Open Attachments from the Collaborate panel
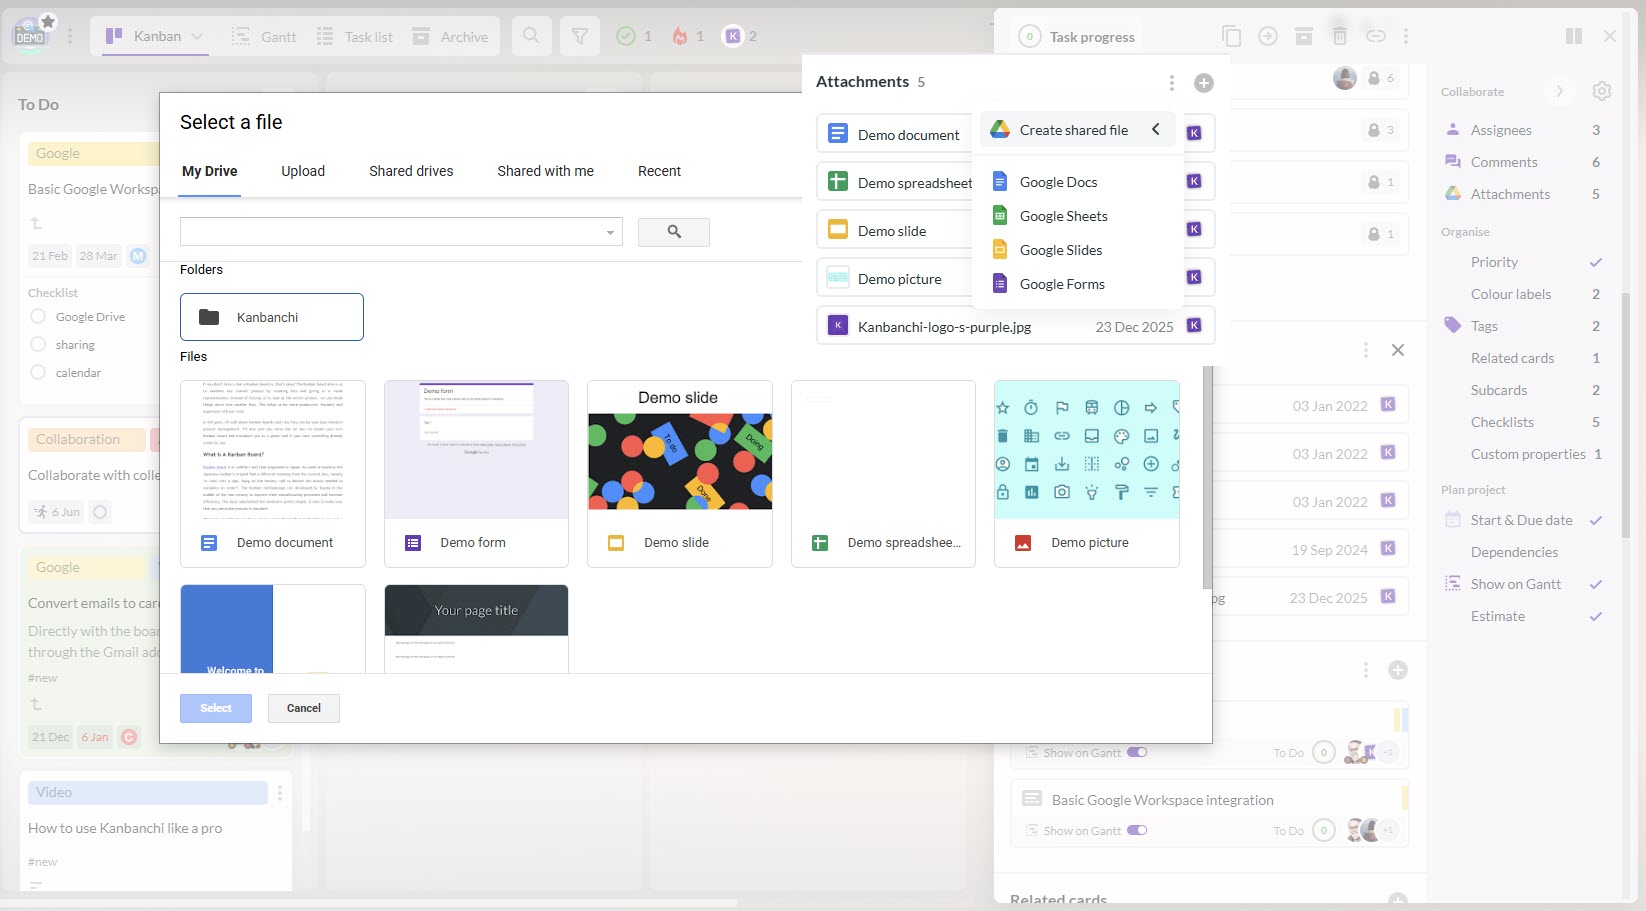Viewport: 1646px width, 911px height. [1509, 193]
